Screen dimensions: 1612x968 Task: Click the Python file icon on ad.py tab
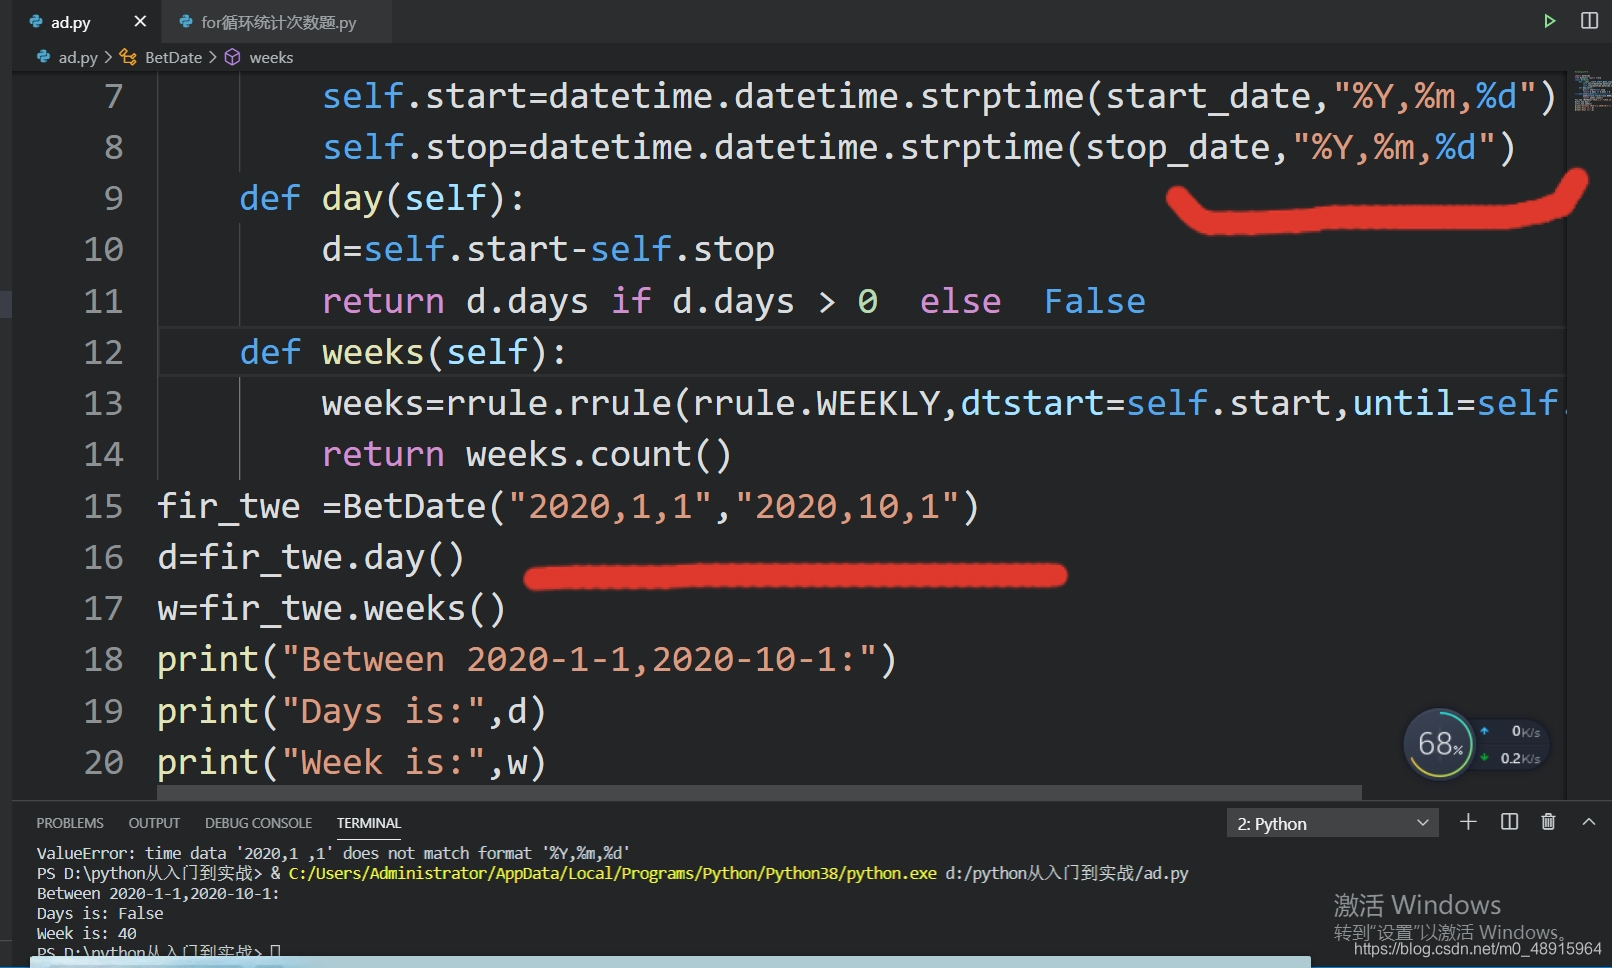click(36, 21)
